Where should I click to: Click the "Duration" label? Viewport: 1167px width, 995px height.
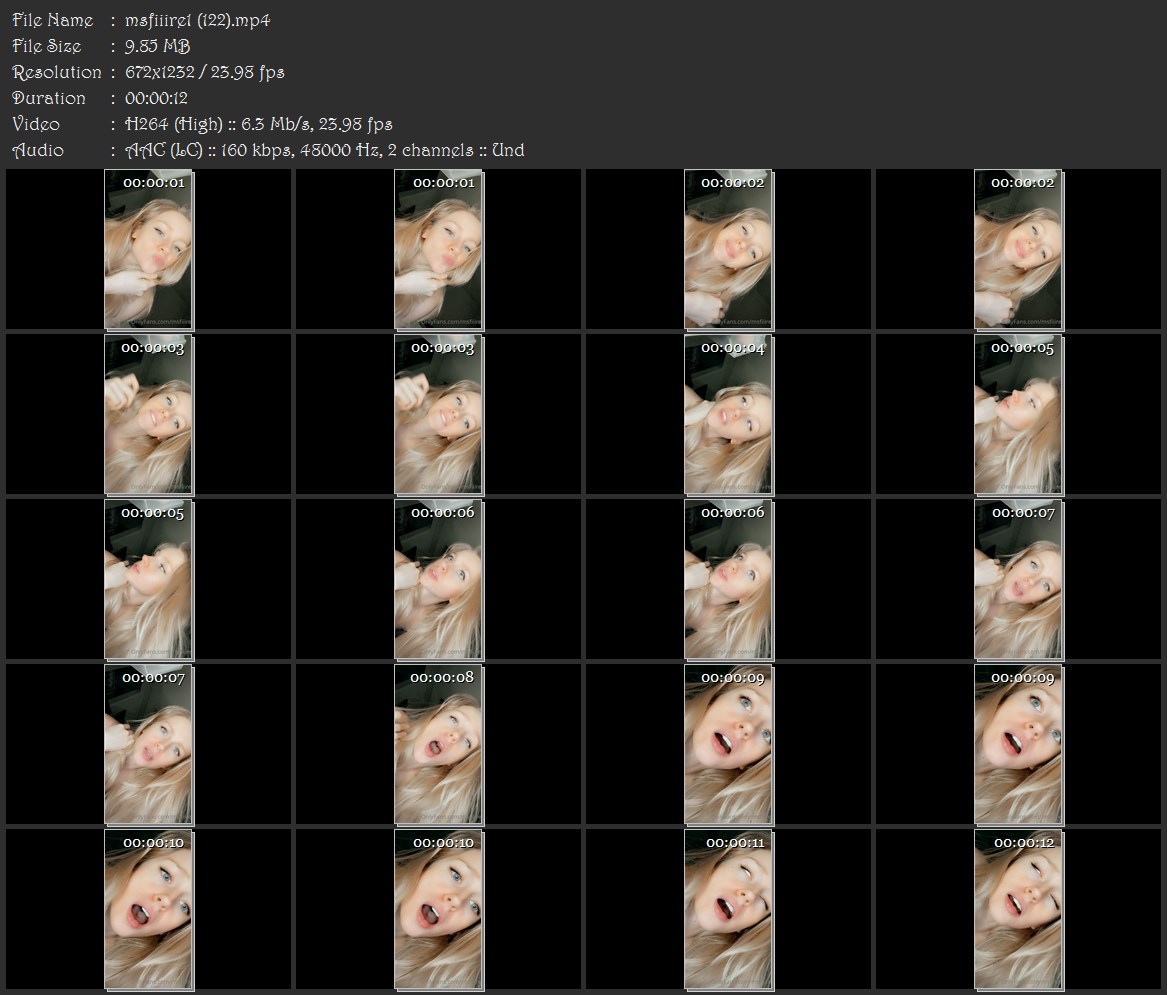(48, 98)
